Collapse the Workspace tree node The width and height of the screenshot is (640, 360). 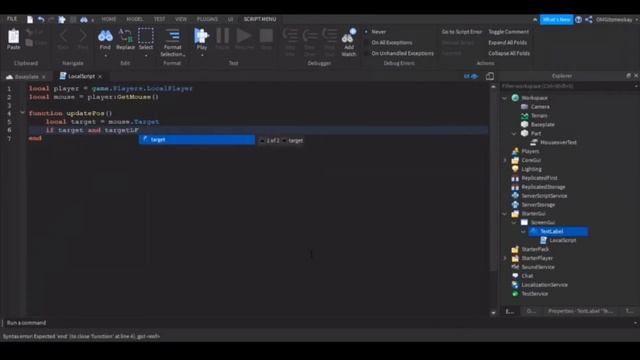pyautogui.click(x=504, y=98)
